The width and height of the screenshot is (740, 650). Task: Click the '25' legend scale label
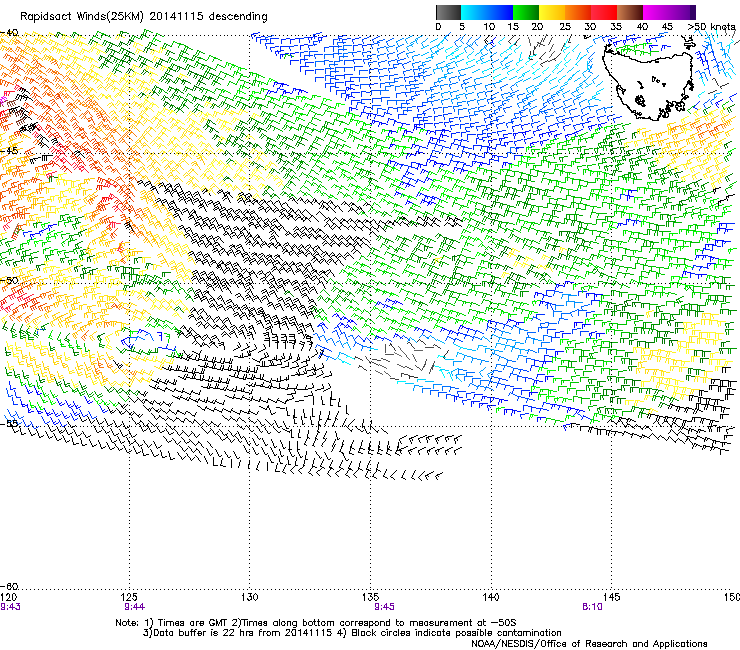tap(564, 26)
